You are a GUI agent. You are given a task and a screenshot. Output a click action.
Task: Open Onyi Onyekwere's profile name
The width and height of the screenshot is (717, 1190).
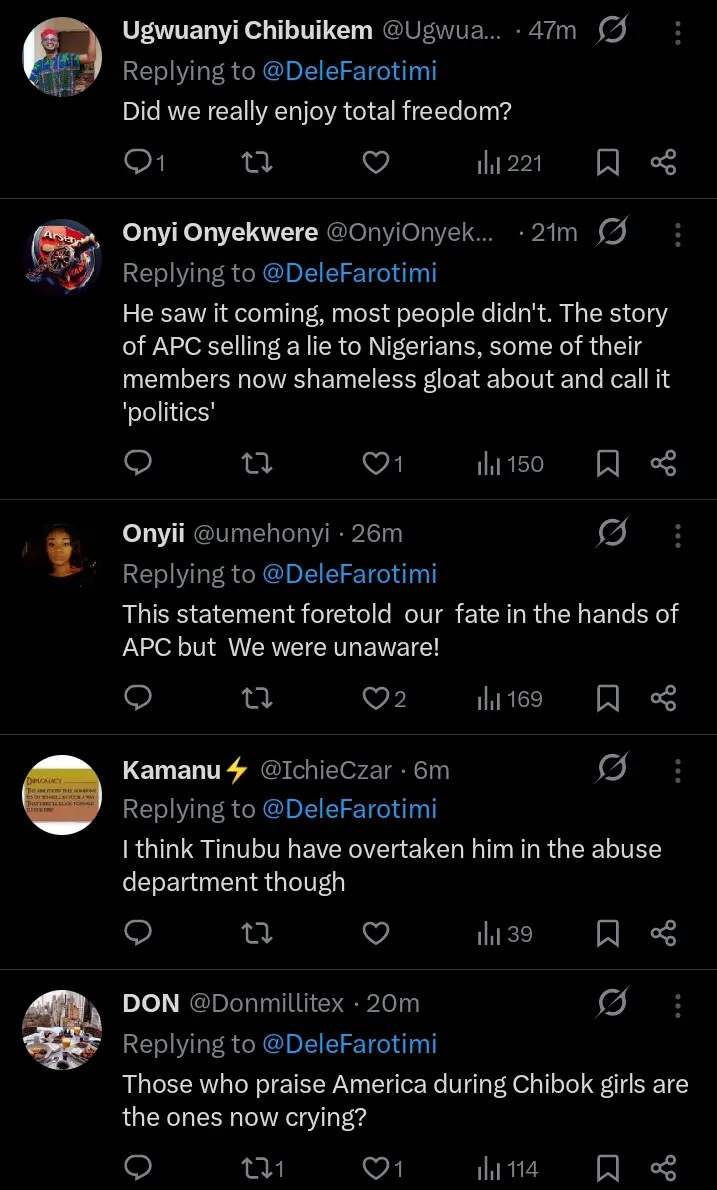tap(220, 232)
